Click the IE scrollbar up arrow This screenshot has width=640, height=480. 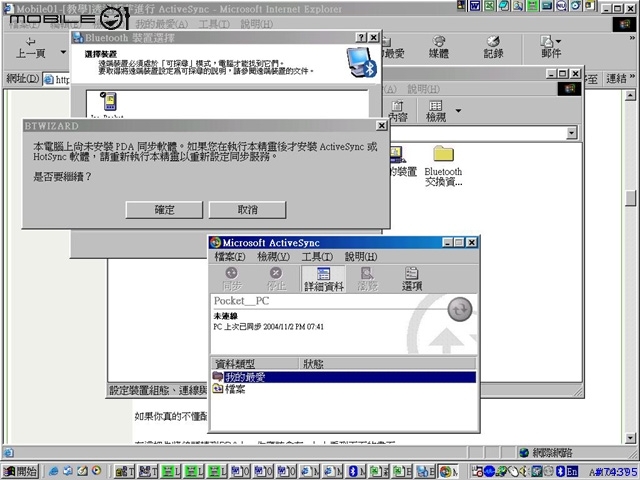(x=630, y=96)
